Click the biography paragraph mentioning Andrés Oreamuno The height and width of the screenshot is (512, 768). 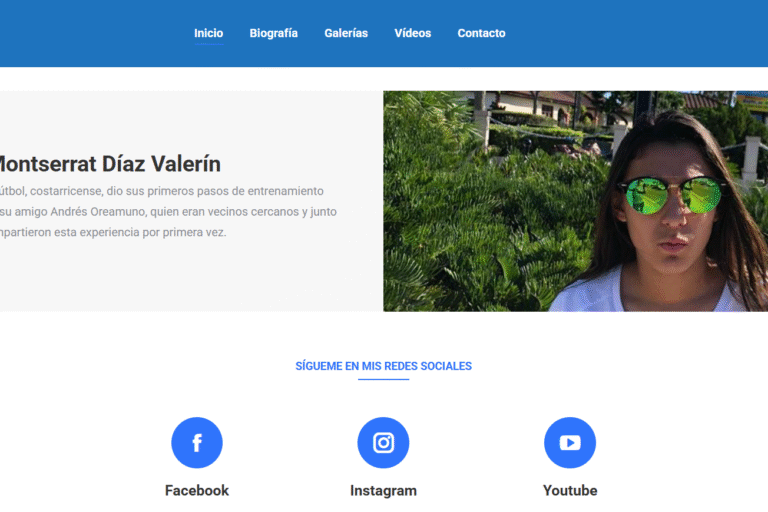pos(168,212)
